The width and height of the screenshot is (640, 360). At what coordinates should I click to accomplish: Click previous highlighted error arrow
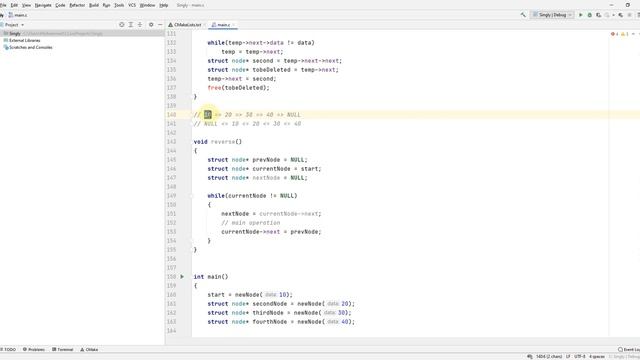[633, 34]
